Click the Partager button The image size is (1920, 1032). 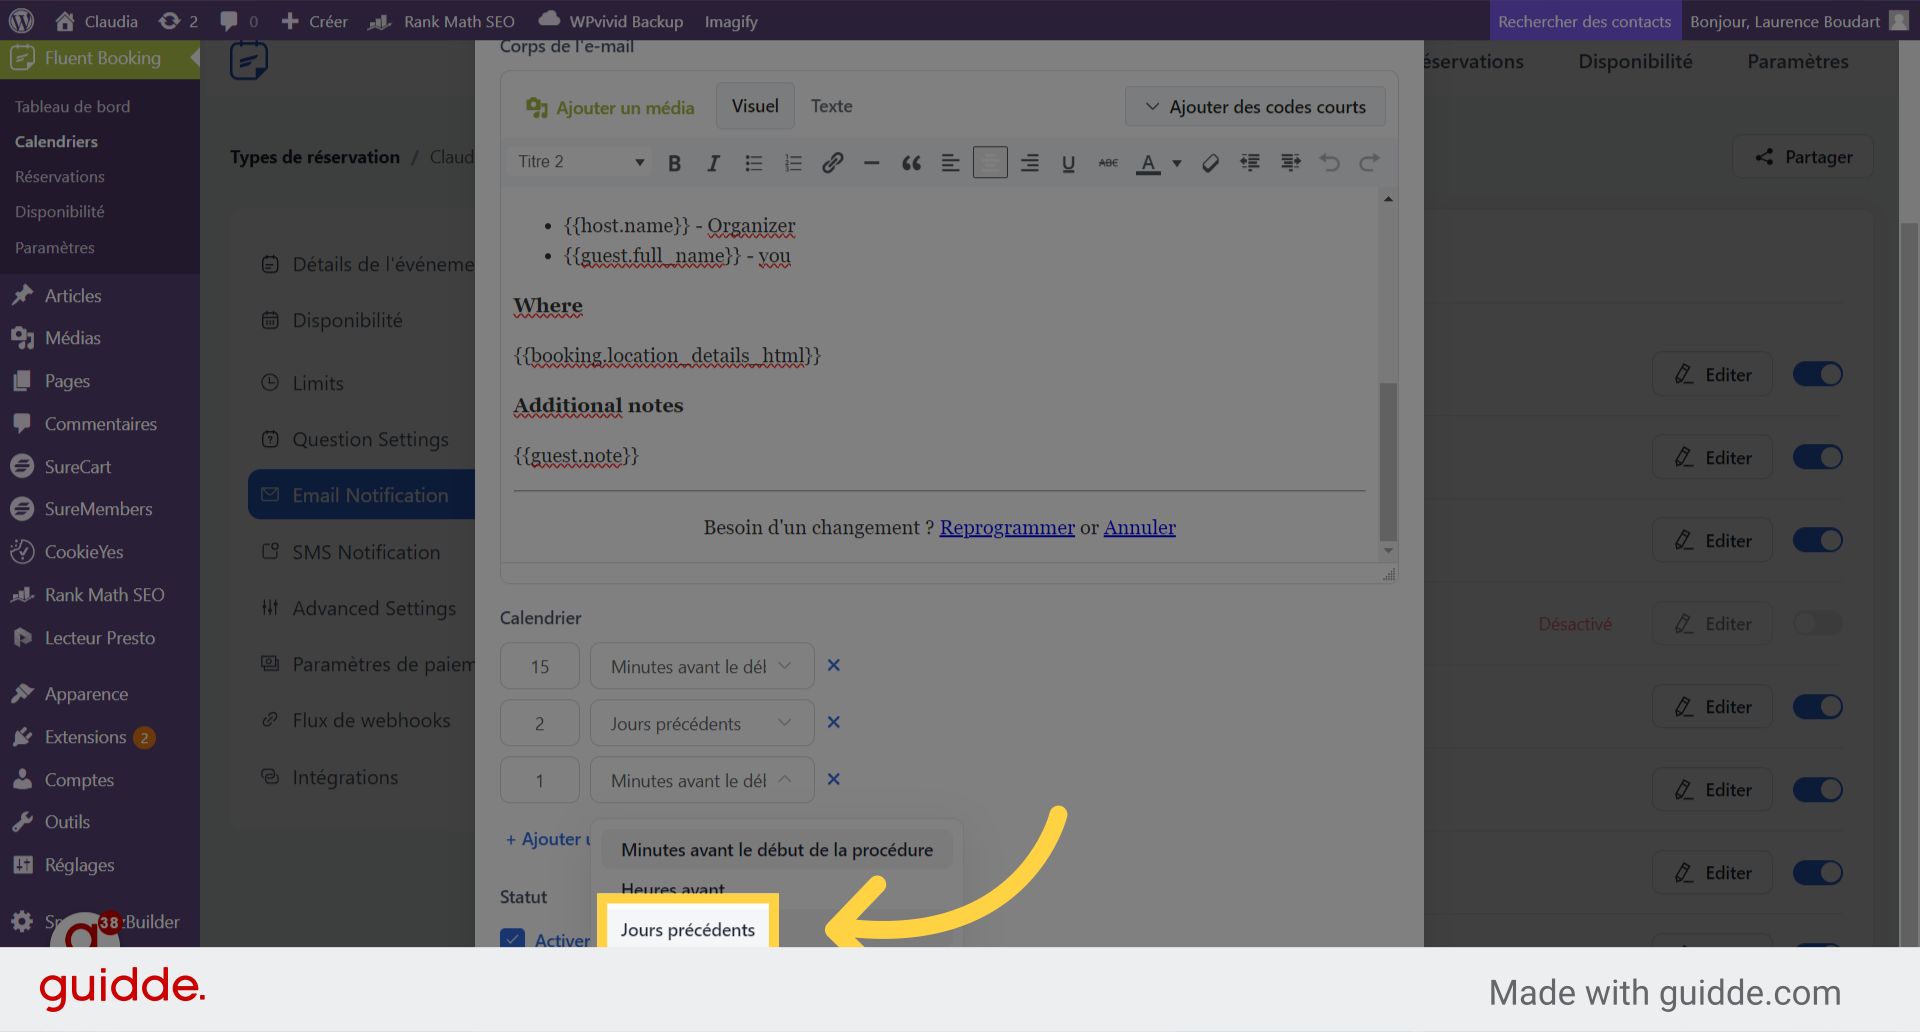pos(1803,157)
